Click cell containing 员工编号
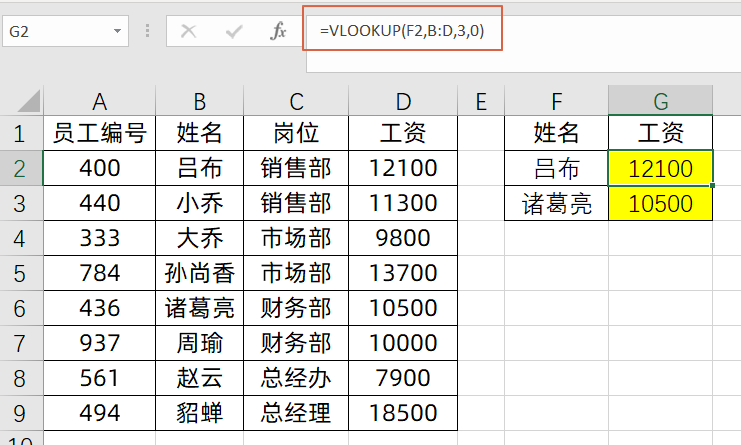Screen dimensions: 741x445 [x=99, y=133]
